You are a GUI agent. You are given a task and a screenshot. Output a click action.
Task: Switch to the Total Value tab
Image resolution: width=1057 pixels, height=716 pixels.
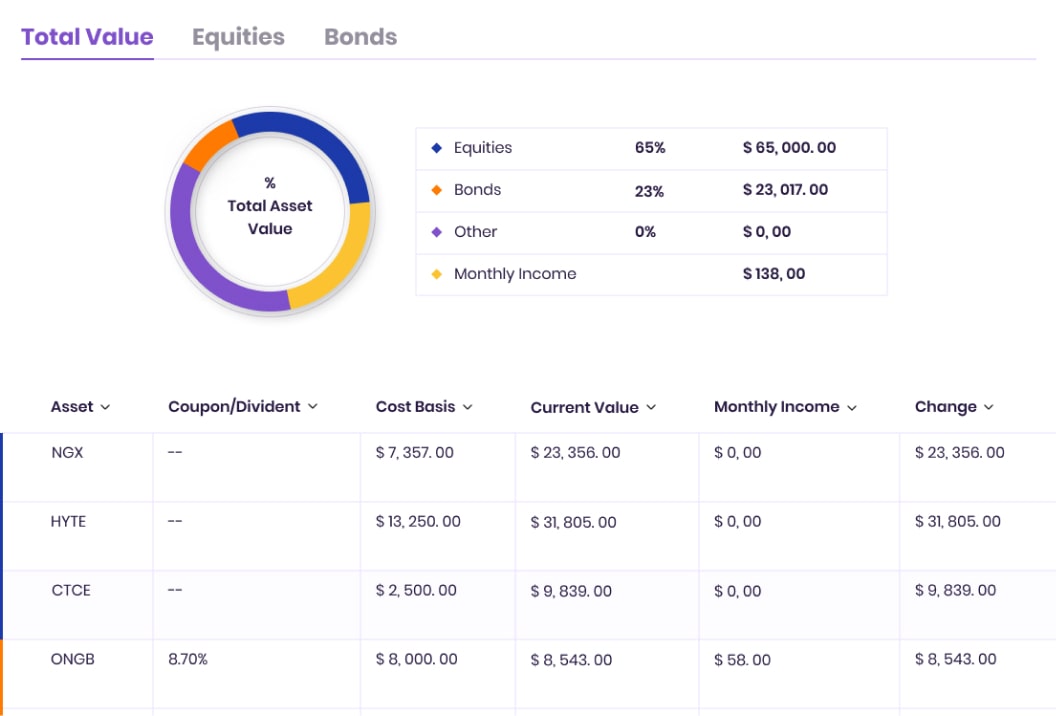pyautogui.click(x=87, y=37)
